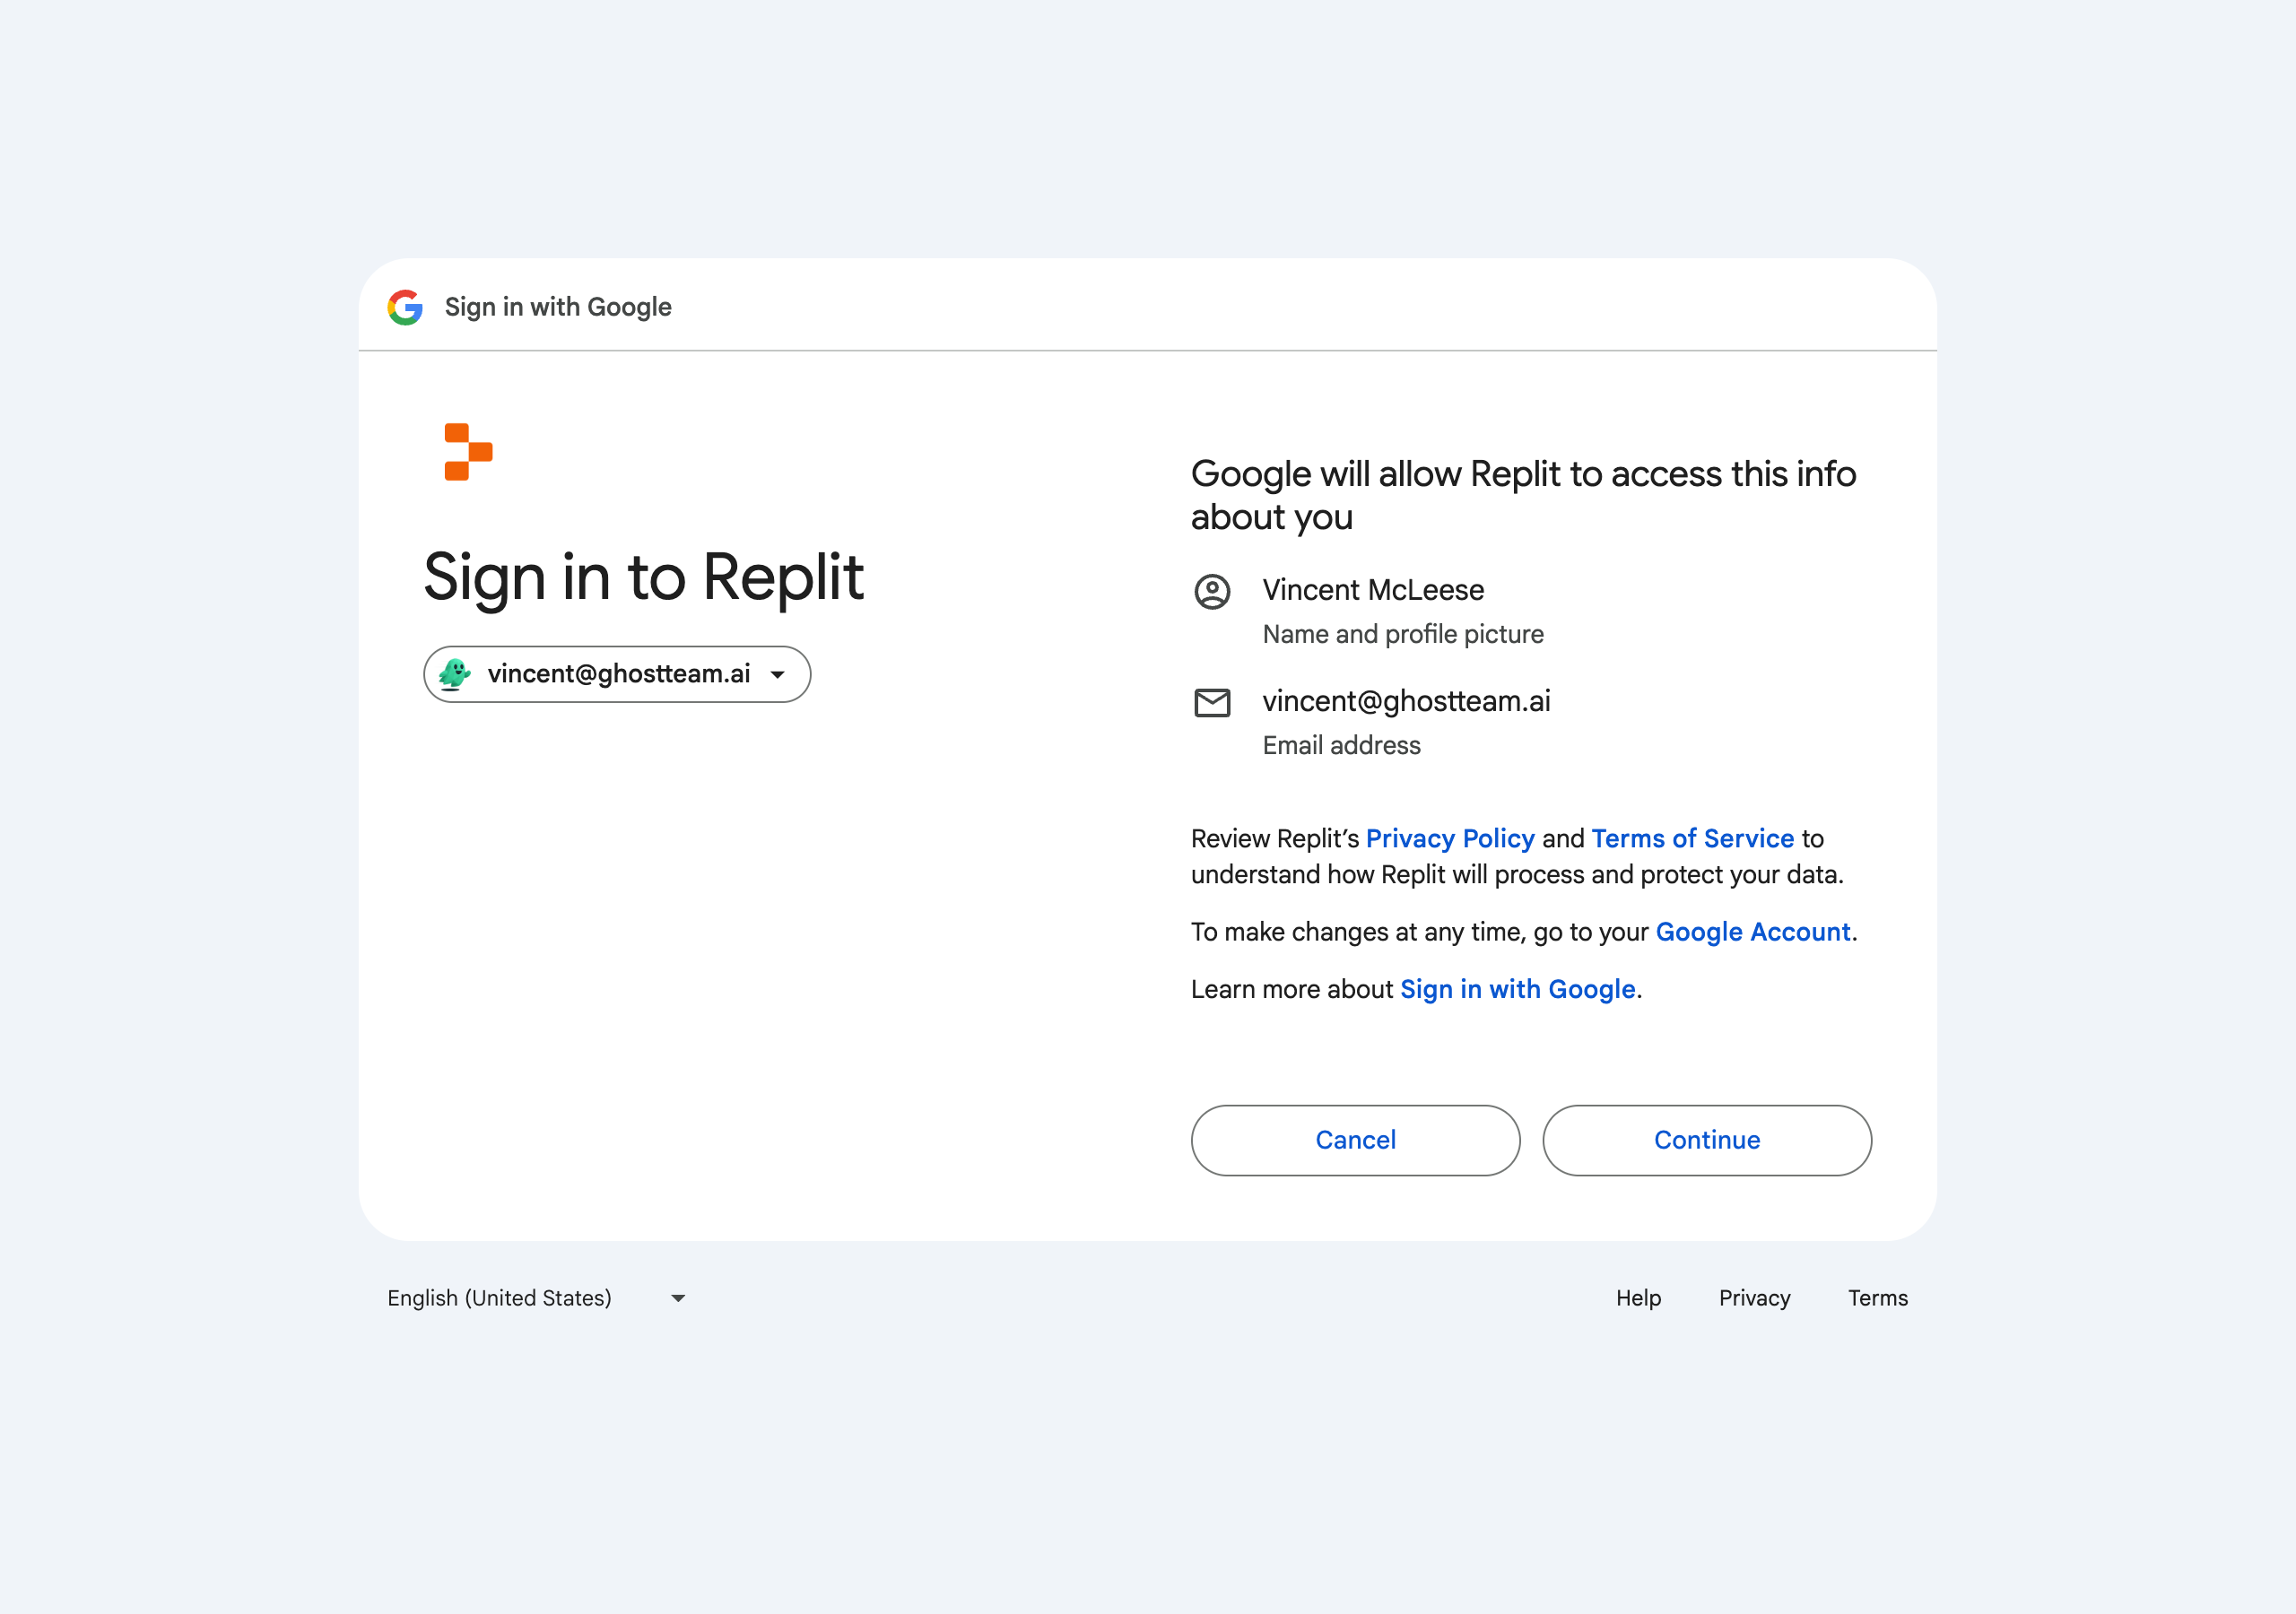This screenshot has width=2296, height=1614.
Task: Click the profile person icon
Action: point(1212,592)
